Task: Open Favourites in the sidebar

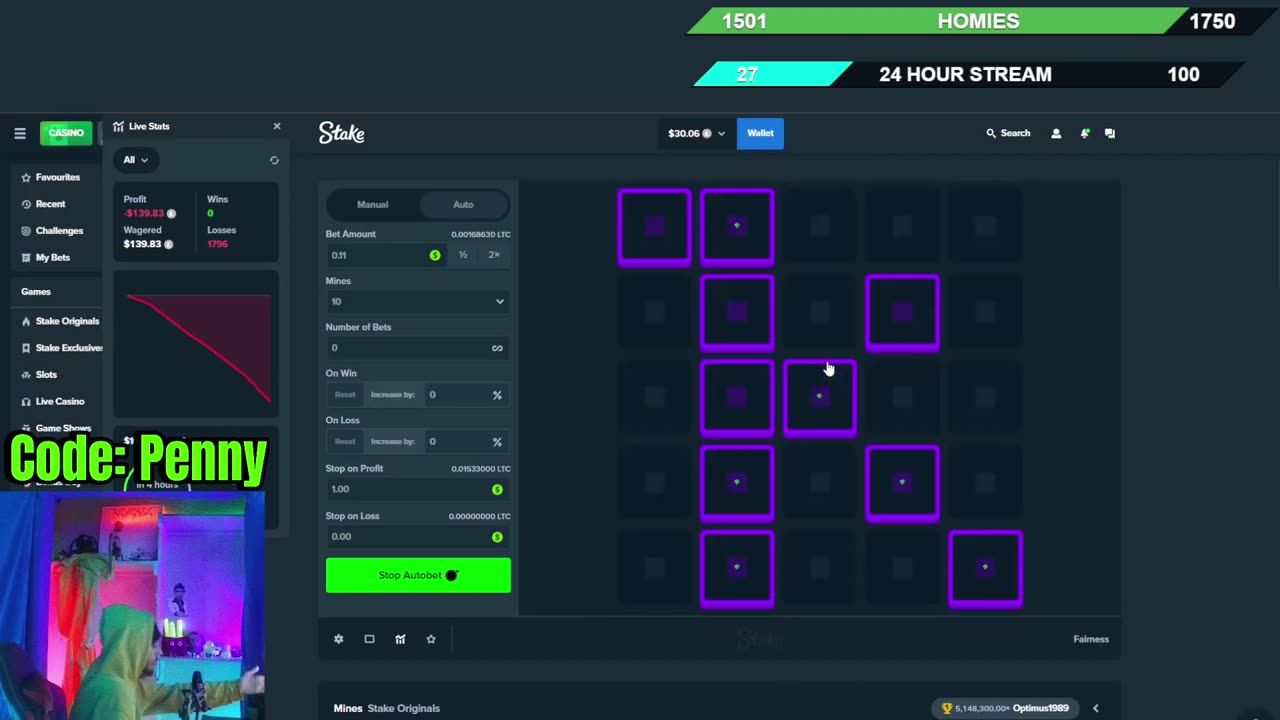Action: point(57,177)
